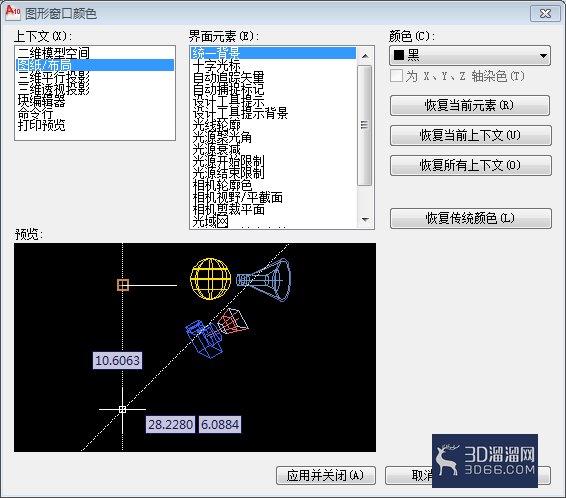
Task: Click the AutoCAD icon in title bar
Action: [13, 13]
